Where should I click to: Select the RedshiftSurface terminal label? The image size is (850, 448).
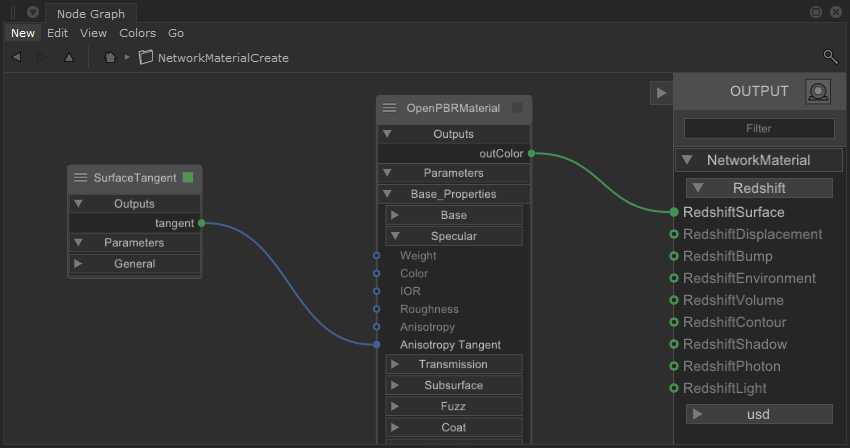point(733,212)
